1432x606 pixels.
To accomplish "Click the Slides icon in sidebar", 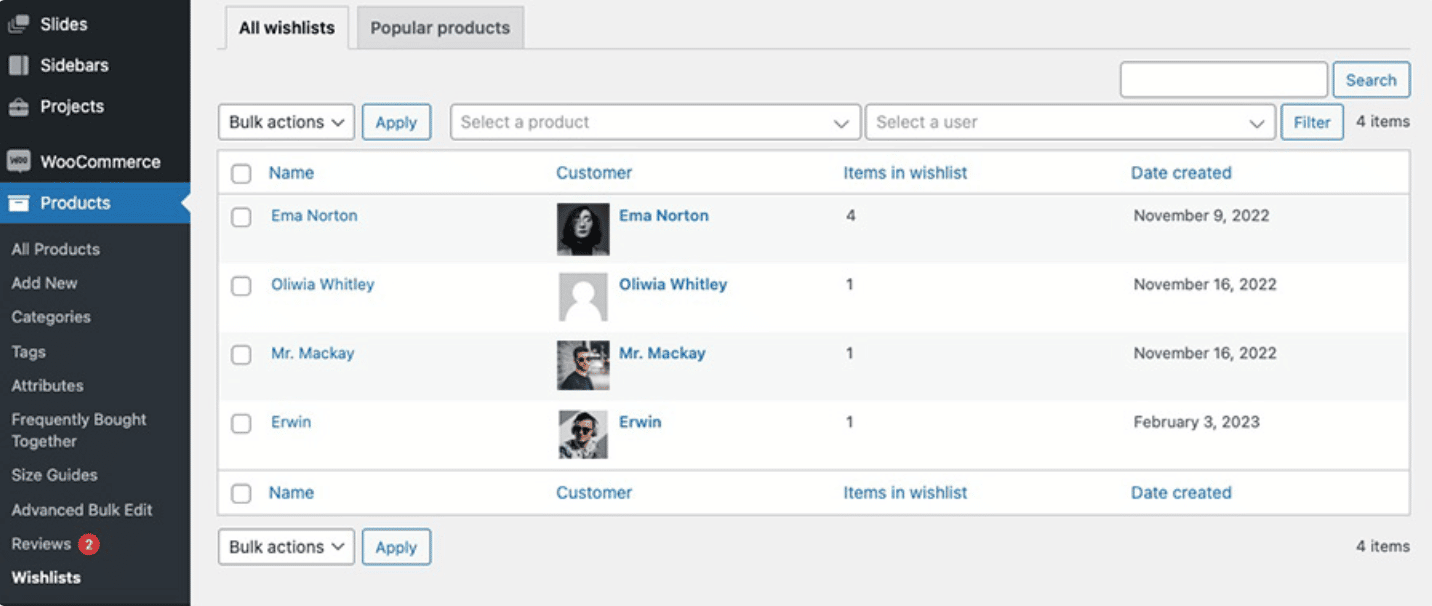I will click(18, 24).
